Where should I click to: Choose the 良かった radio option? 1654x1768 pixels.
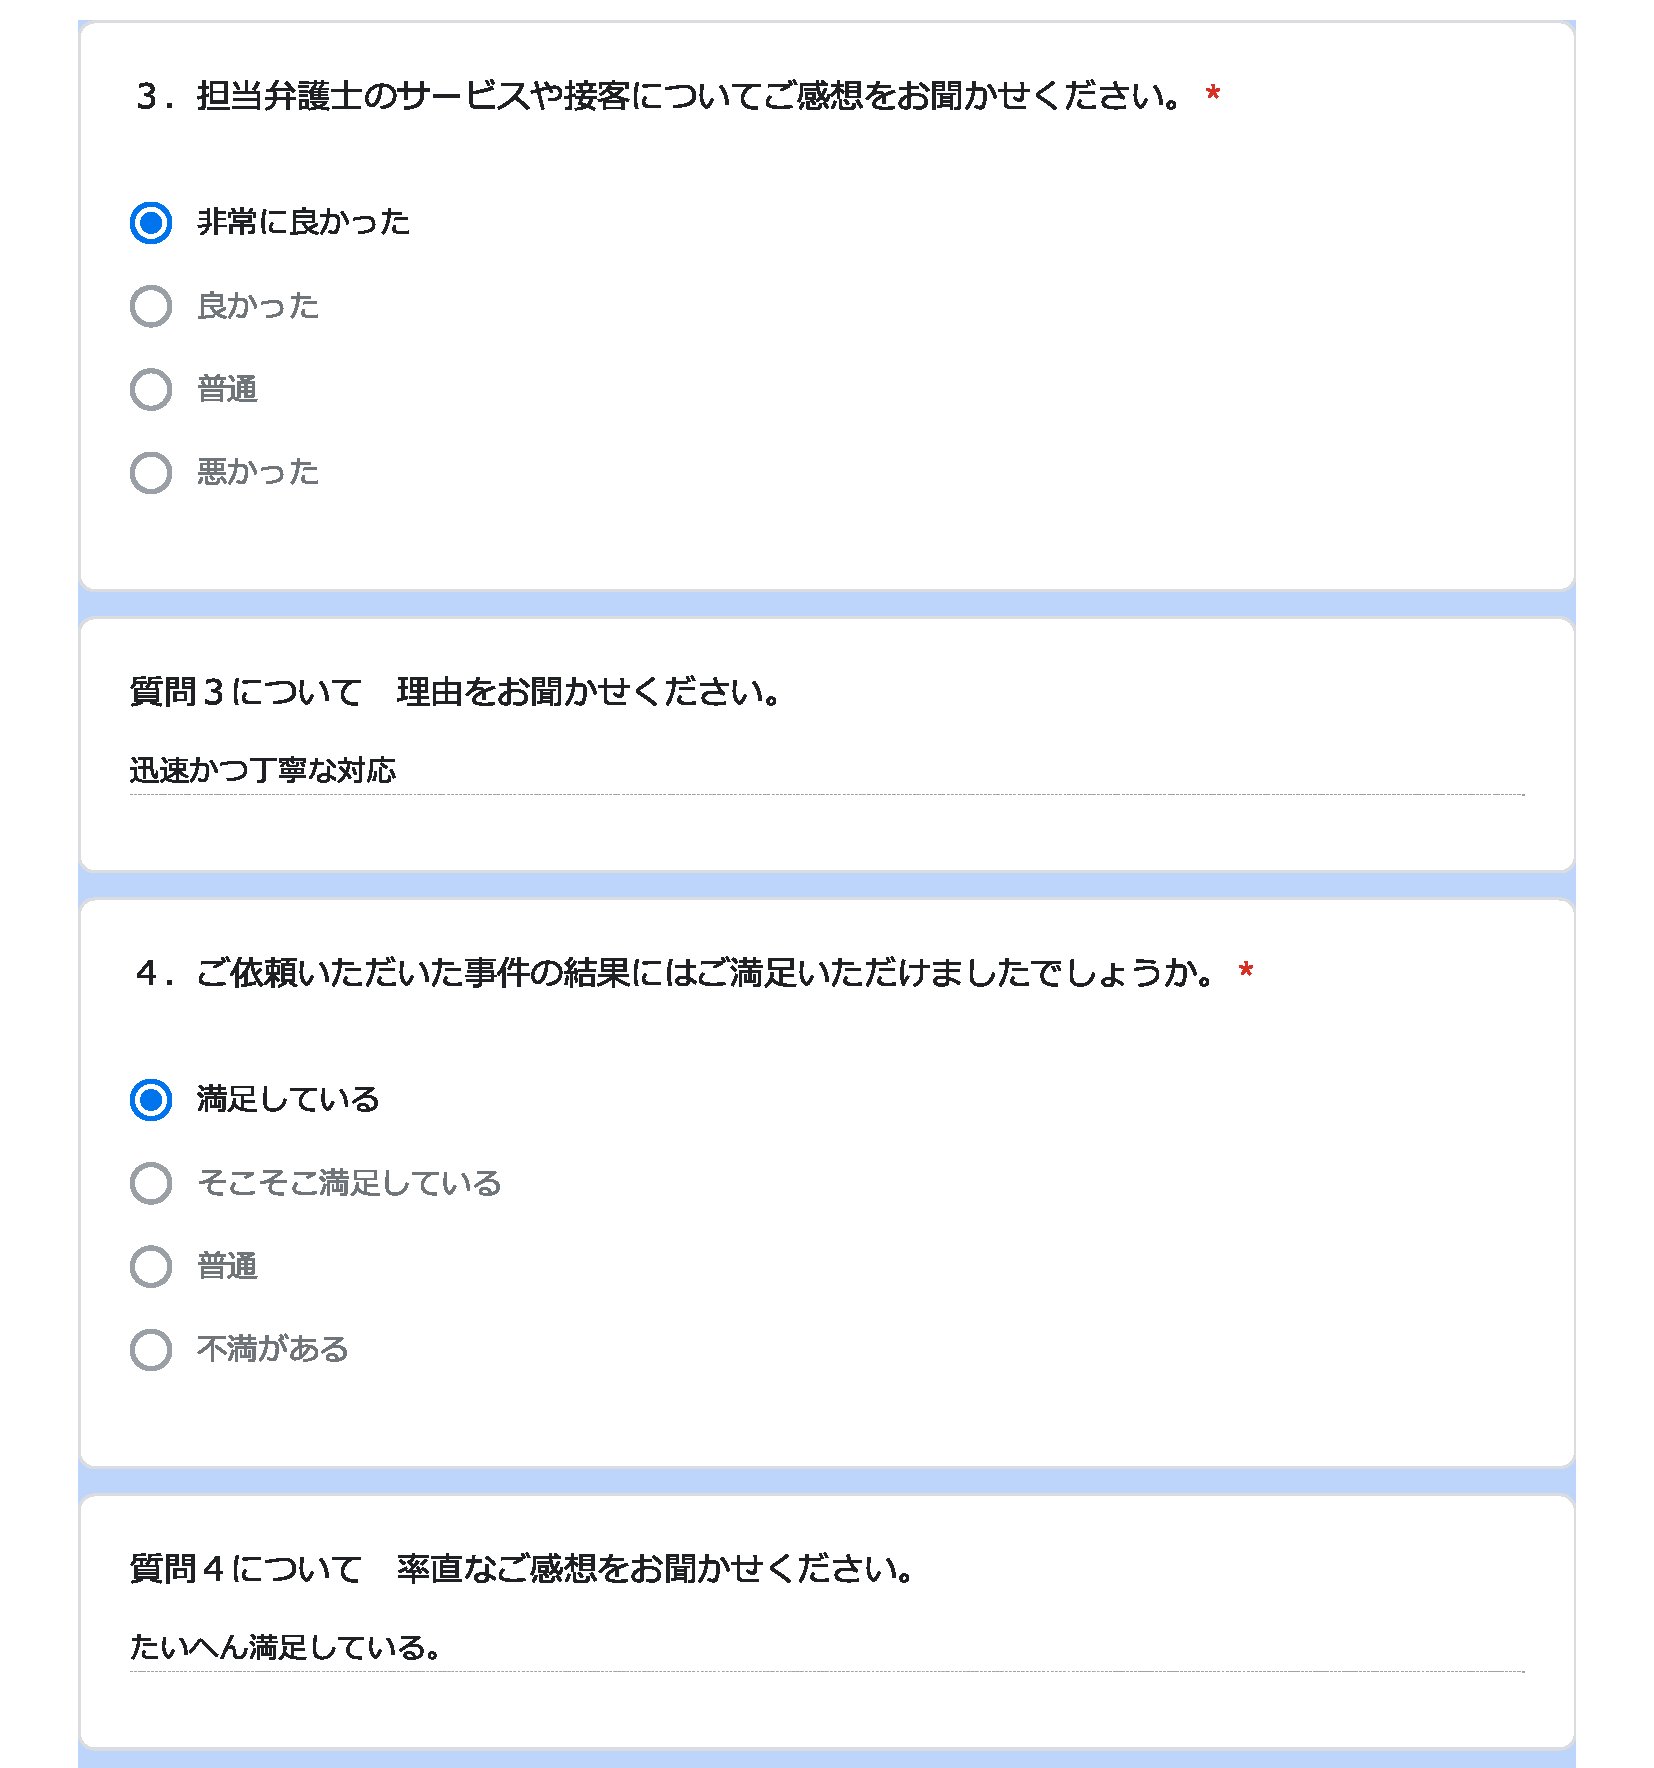tap(151, 306)
